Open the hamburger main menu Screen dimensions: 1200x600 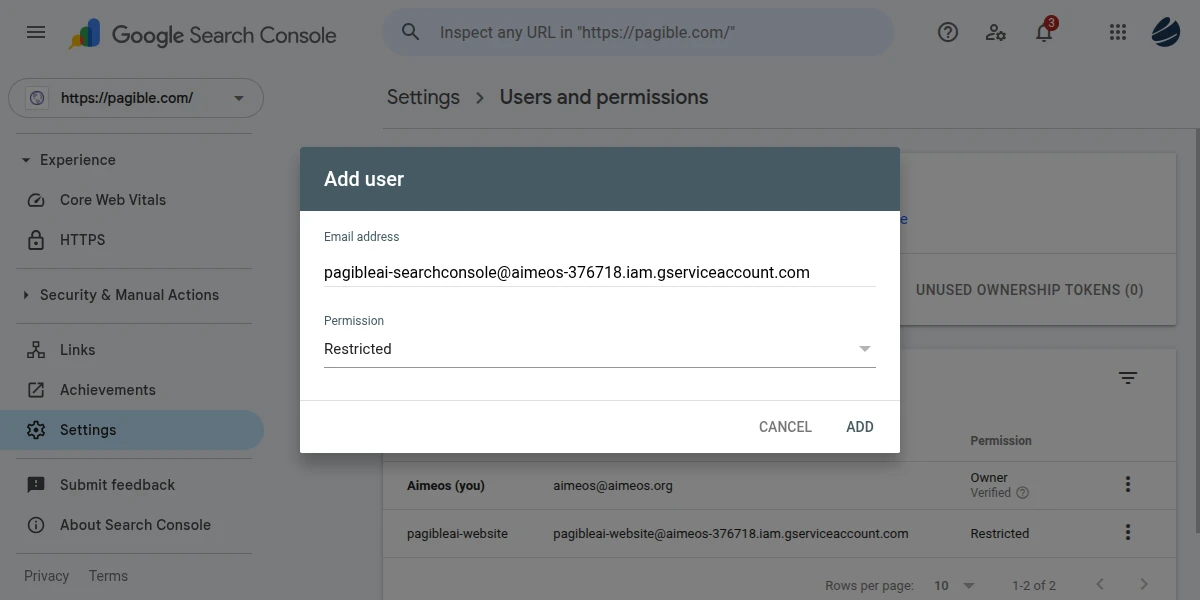point(36,32)
